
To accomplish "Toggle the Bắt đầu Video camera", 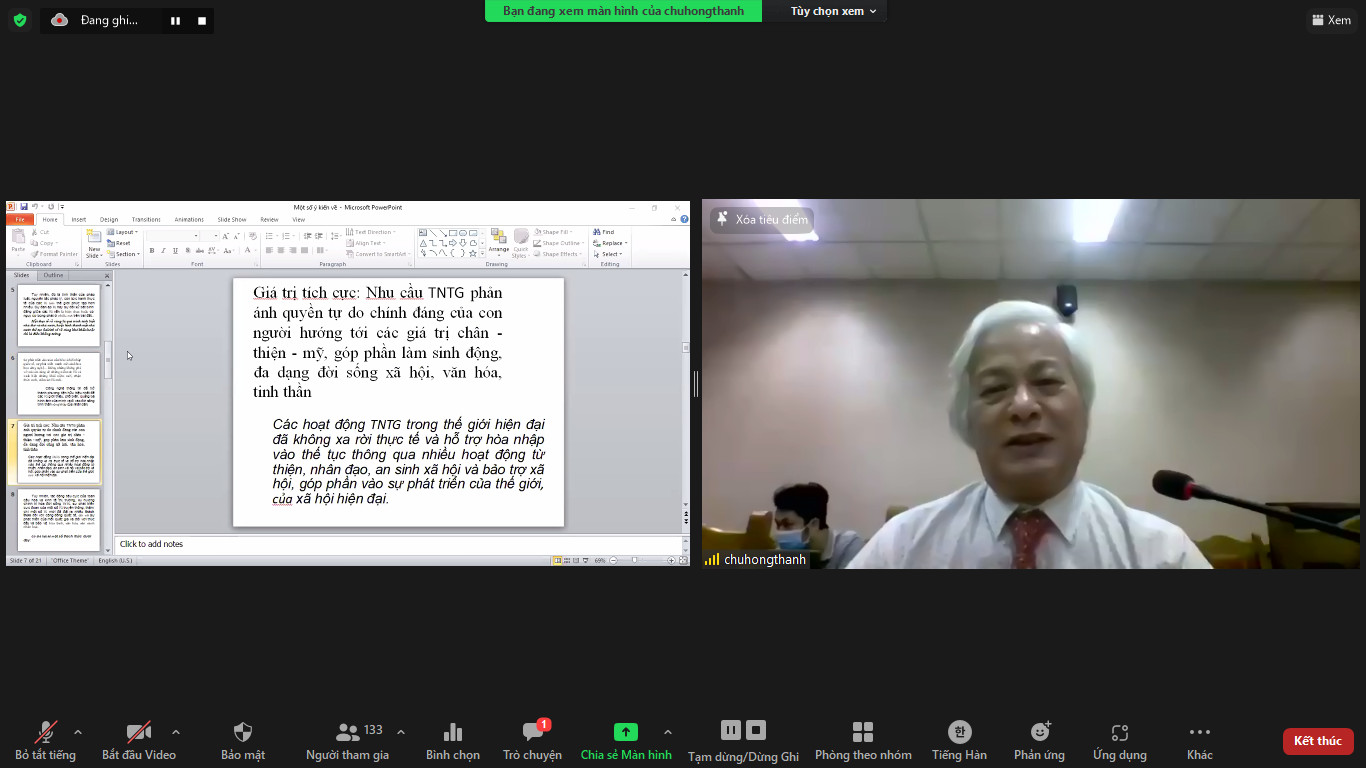I will pyautogui.click(x=138, y=732).
